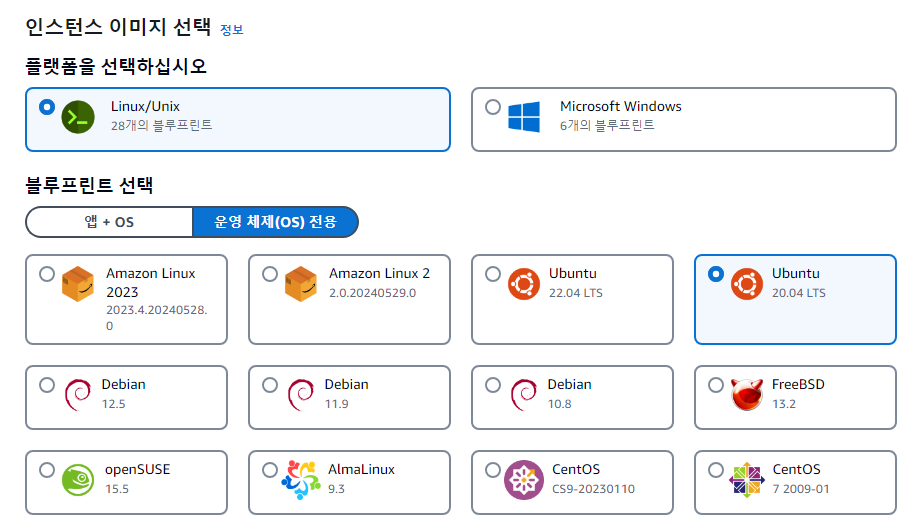The image size is (908, 527).
Task: Click the 블루프린트 선택 heading
Action: (89, 185)
